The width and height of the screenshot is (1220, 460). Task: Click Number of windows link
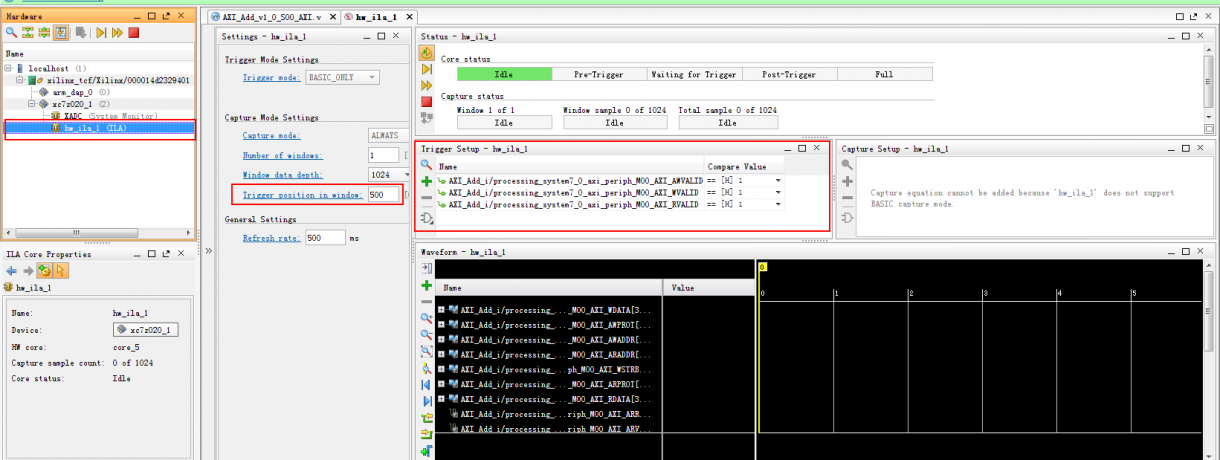[283, 155]
